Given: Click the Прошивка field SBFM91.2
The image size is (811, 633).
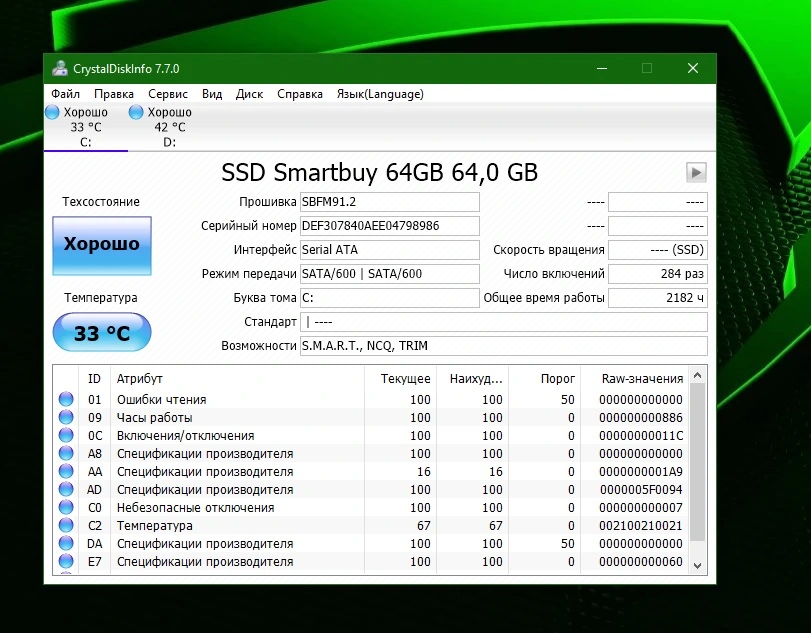Looking at the screenshot, I should (389, 202).
